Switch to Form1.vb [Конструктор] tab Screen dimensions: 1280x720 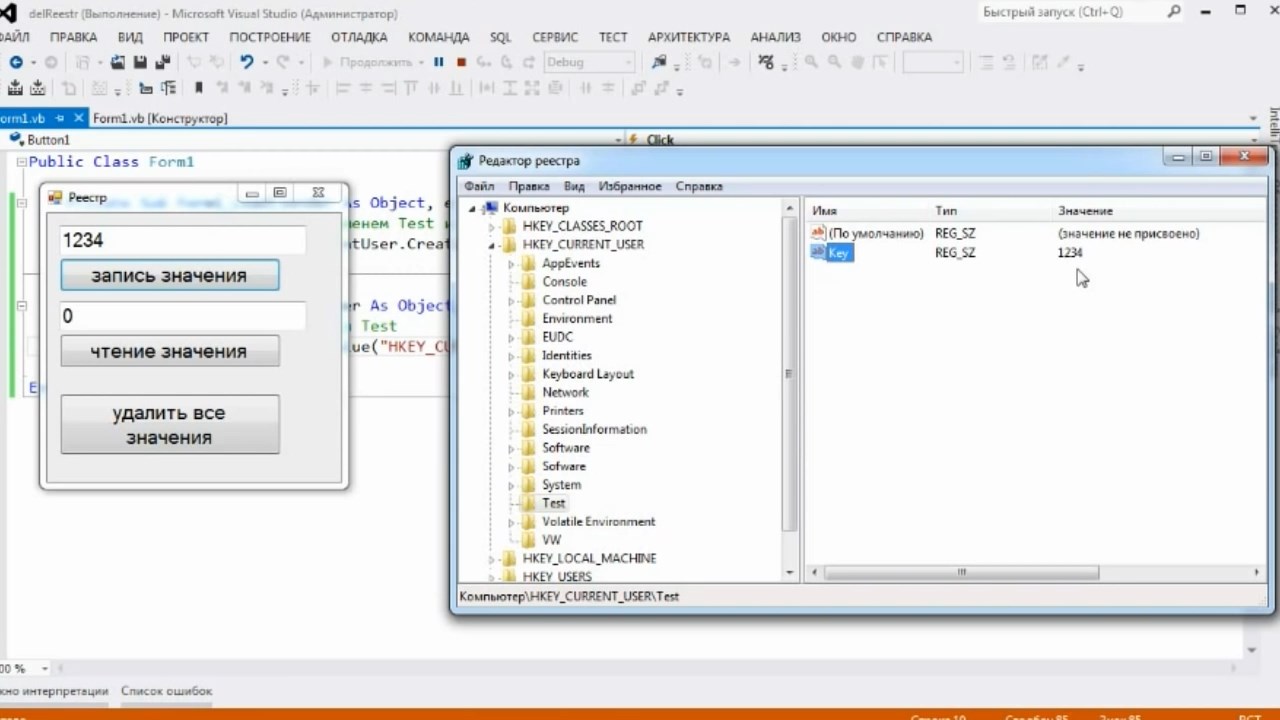160,118
